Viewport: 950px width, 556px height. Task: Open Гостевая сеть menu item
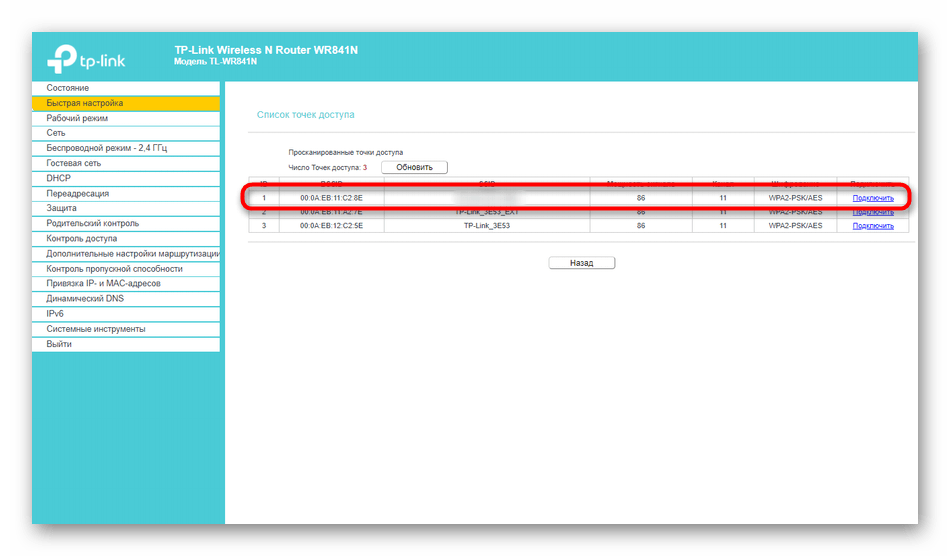tap(73, 163)
